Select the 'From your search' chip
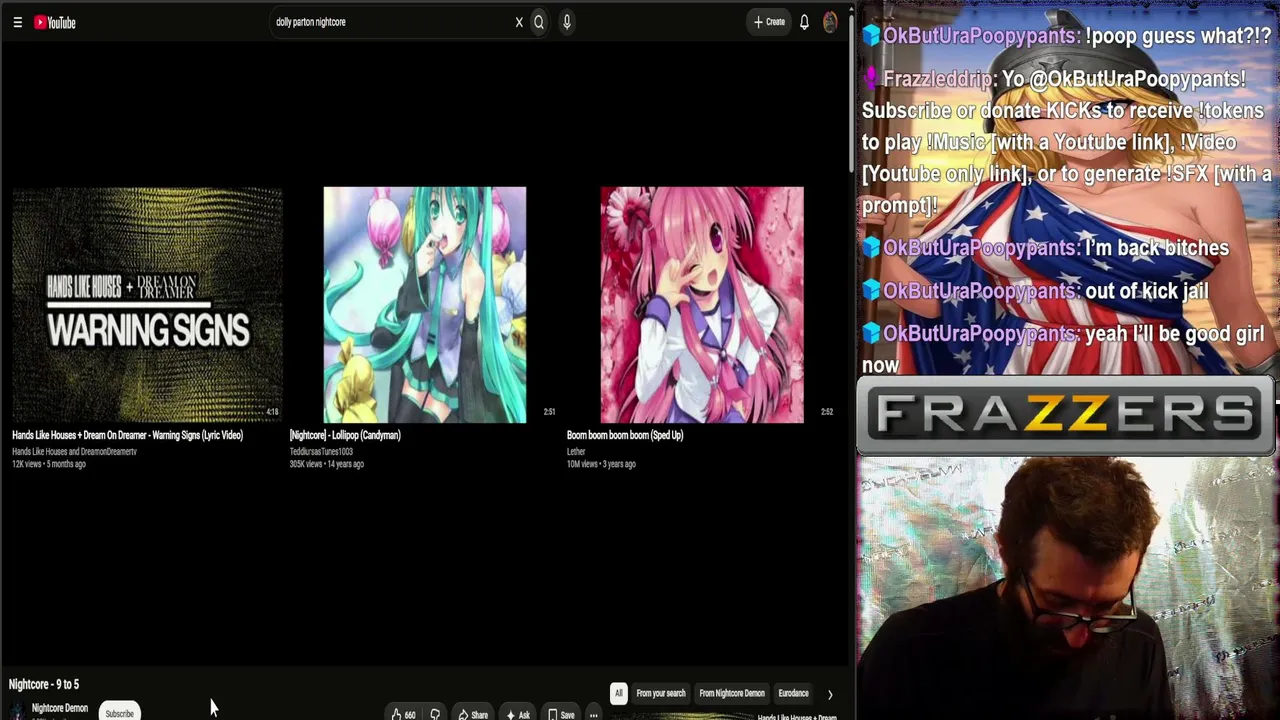The image size is (1280, 720). 661,693
